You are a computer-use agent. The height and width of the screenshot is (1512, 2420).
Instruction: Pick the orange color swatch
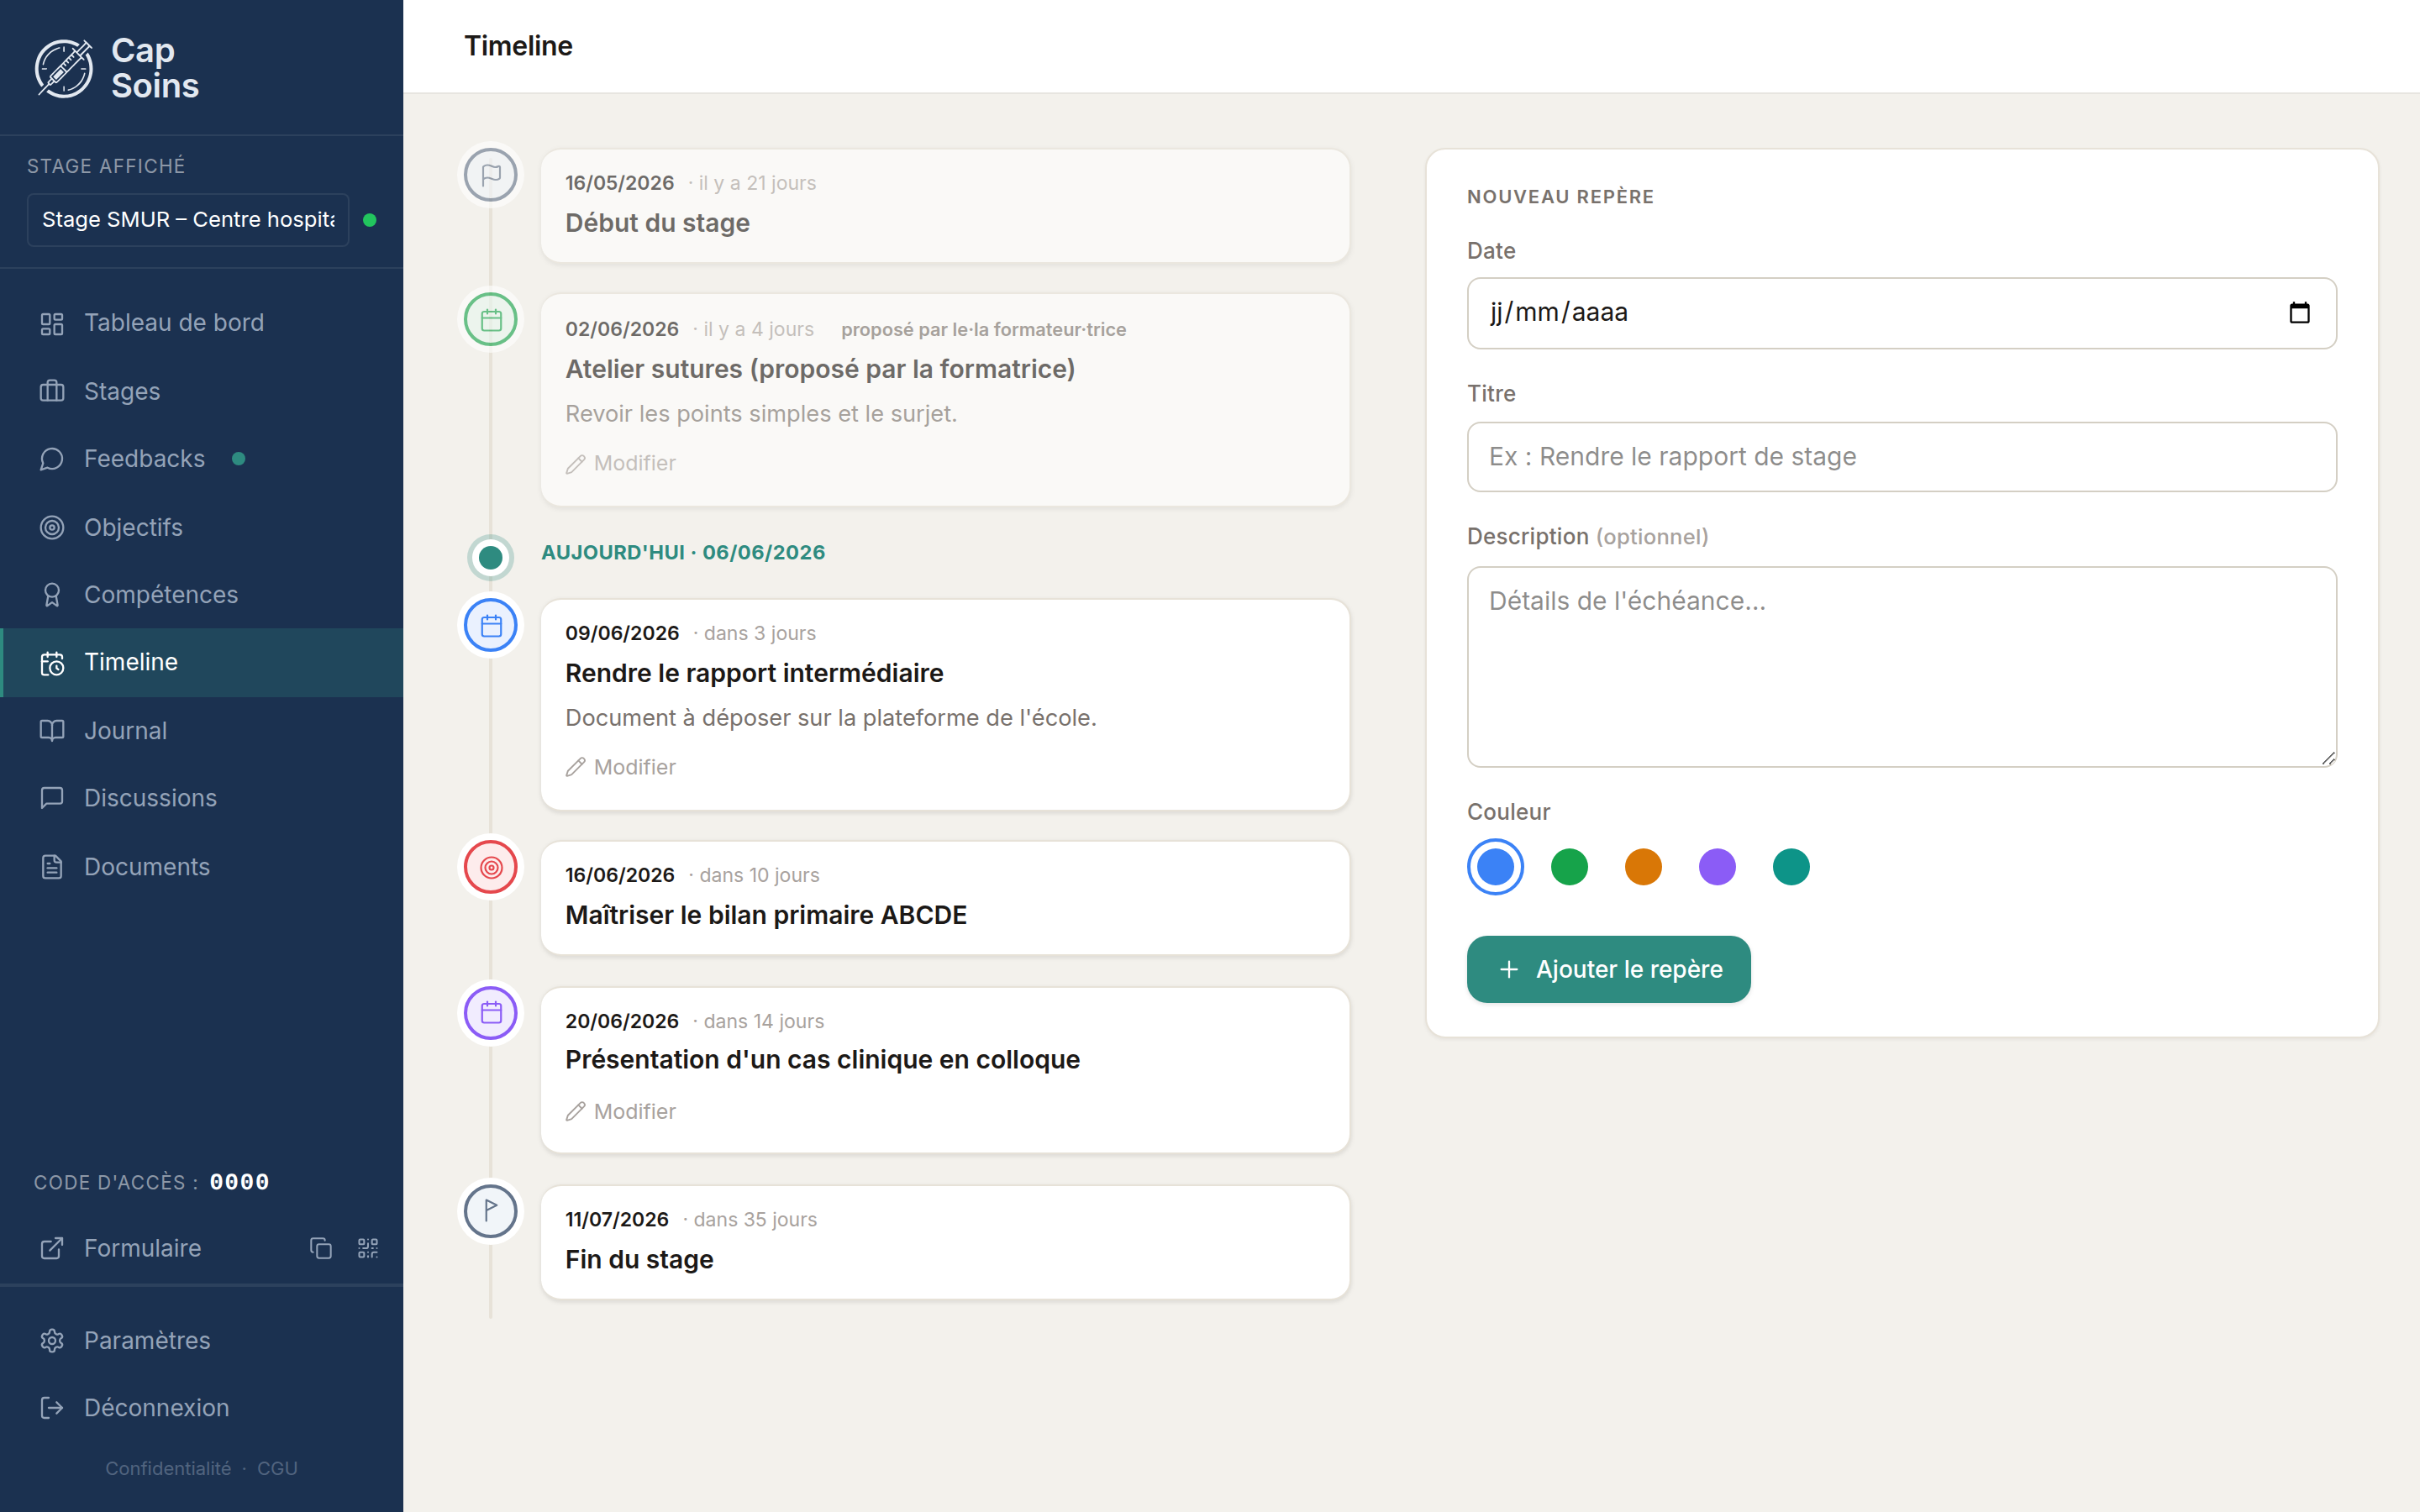(1643, 867)
